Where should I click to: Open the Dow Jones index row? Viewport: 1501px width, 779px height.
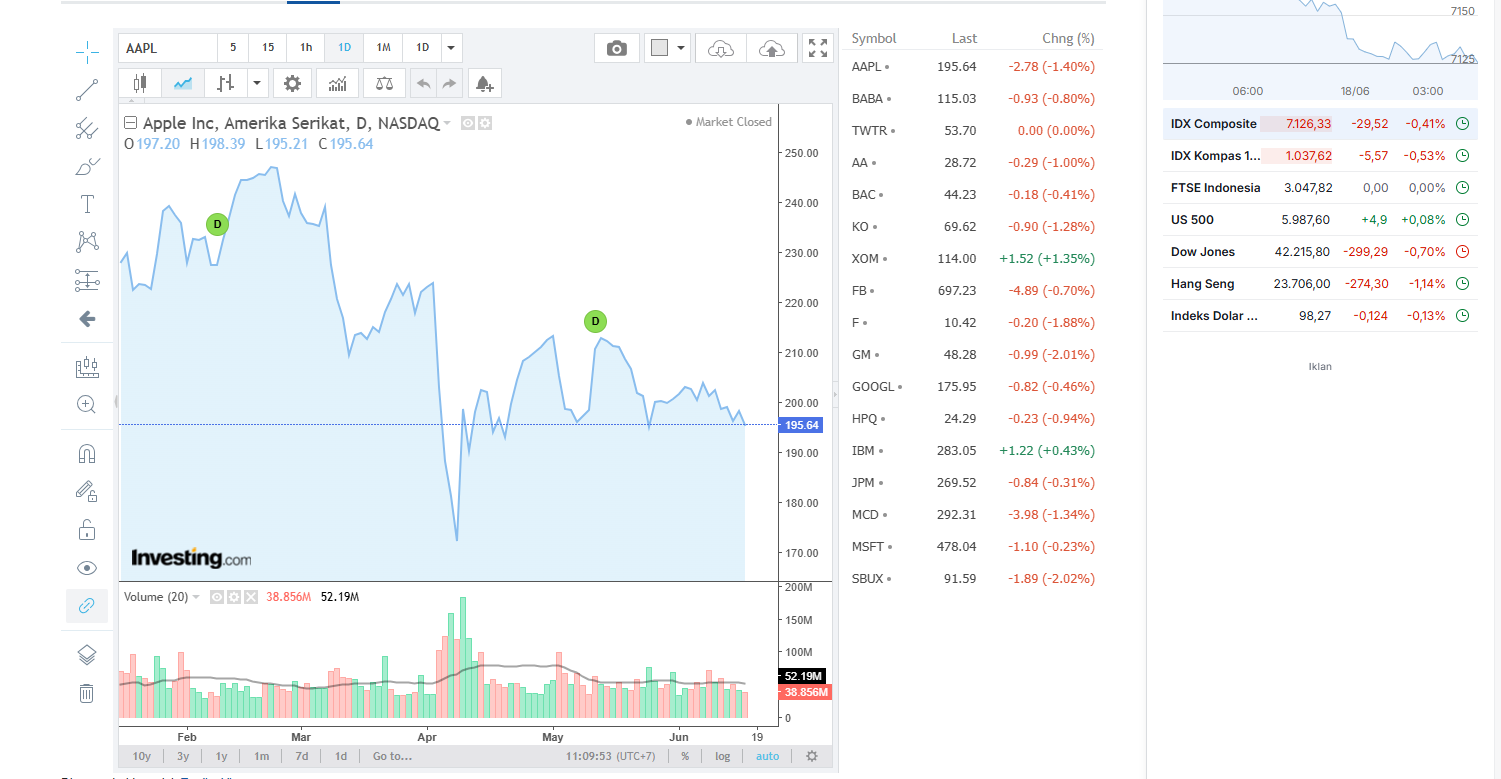[1320, 252]
